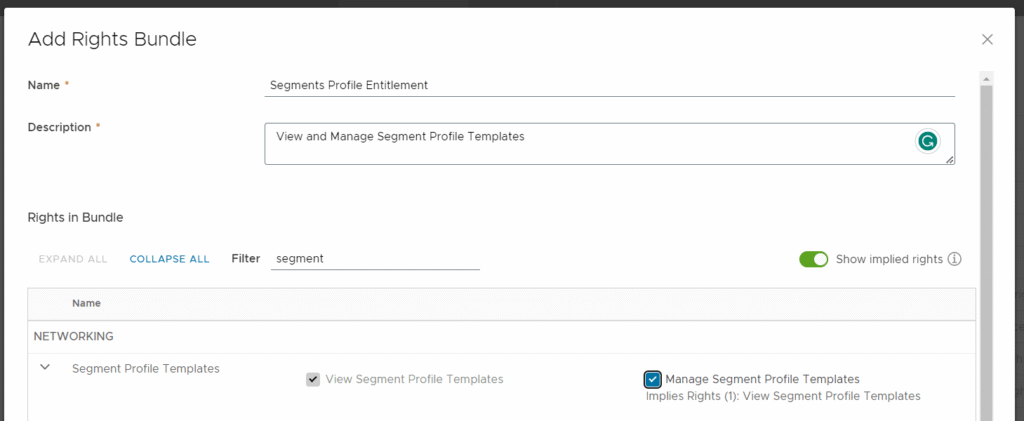Click into the Name text field

click(610, 85)
